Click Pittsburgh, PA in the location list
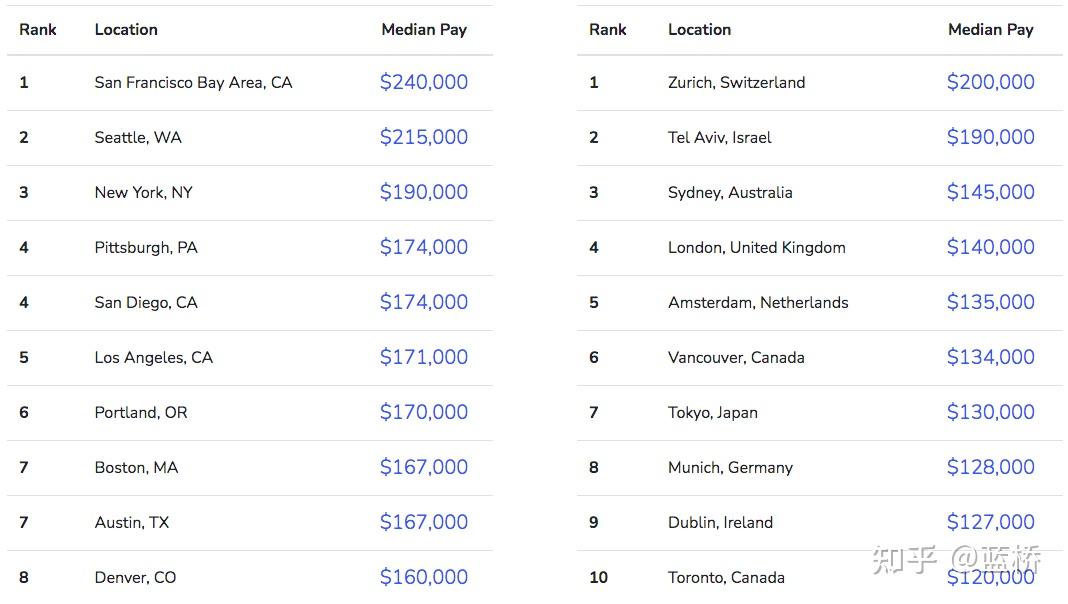The image size is (1068, 604). 146,247
